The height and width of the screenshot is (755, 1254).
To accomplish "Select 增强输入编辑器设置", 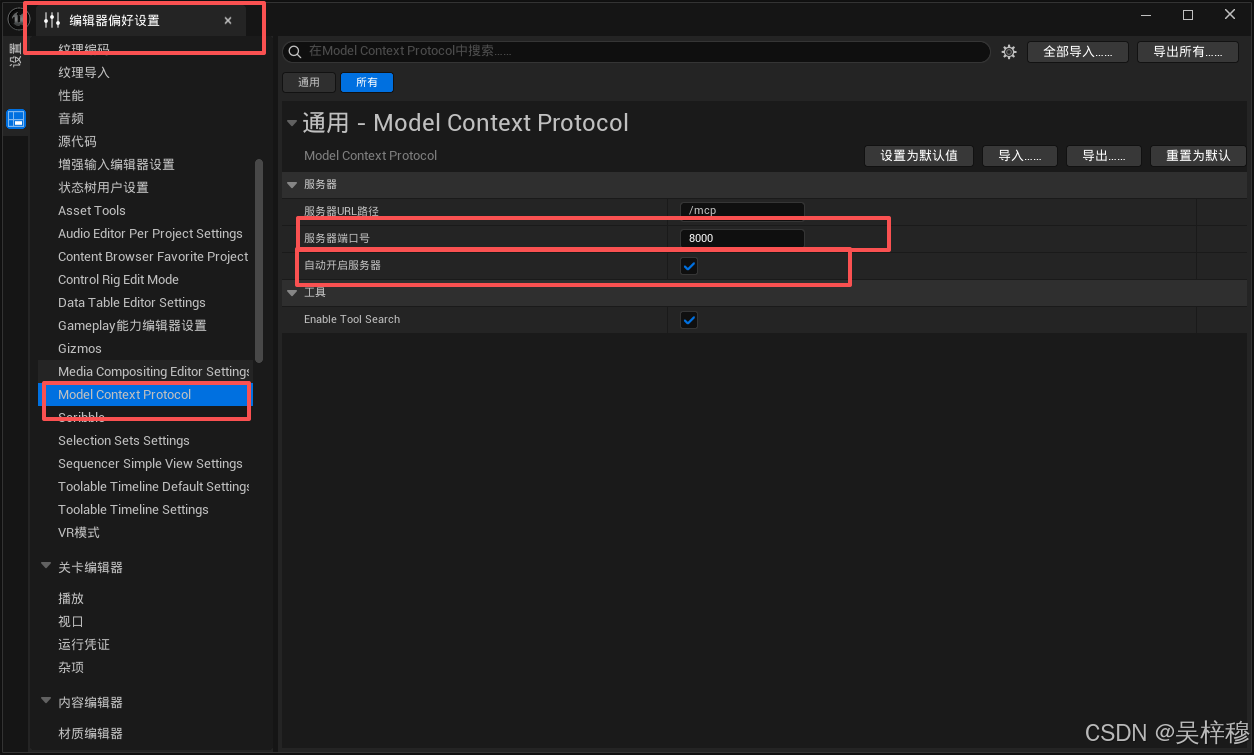I will pyautogui.click(x=116, y=164).
